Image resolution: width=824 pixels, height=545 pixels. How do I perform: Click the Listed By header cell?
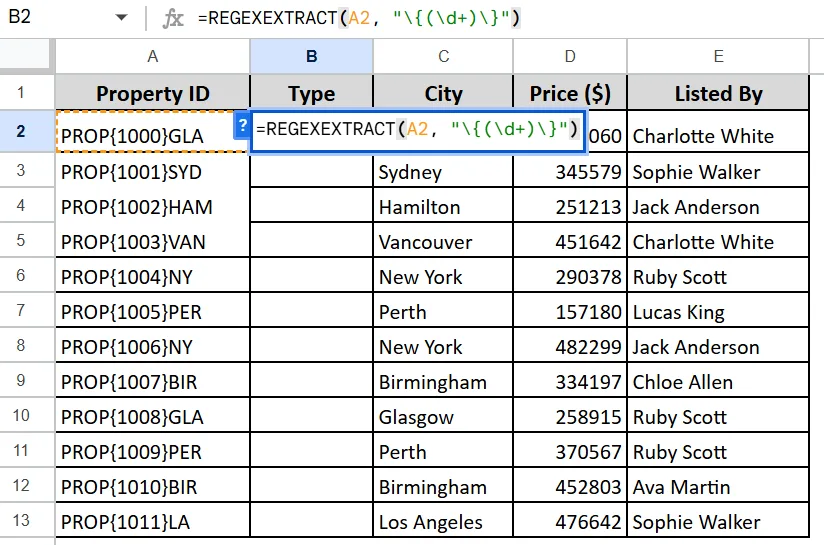click(718, 93)
